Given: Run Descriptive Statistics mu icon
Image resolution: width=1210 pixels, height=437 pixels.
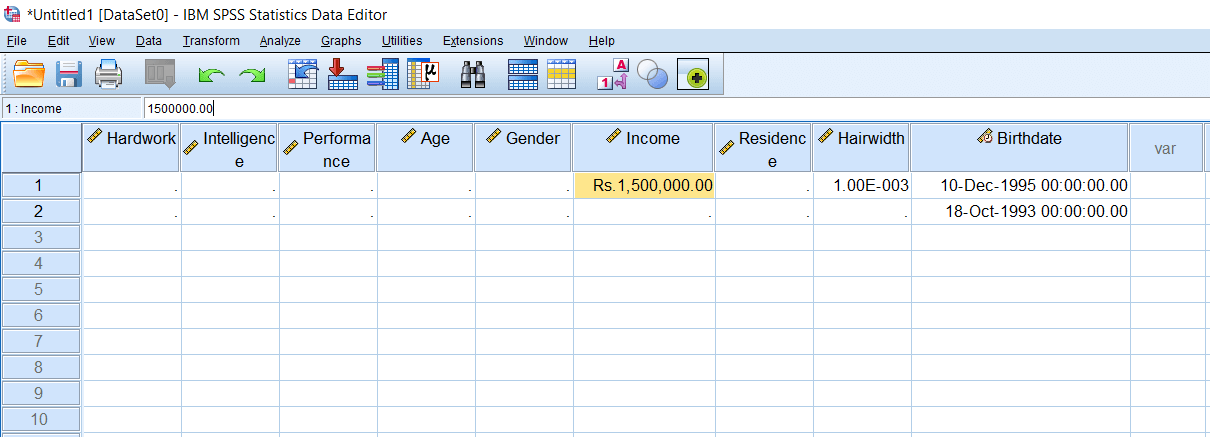Looking at the screenshot, I should click(423, 74).
